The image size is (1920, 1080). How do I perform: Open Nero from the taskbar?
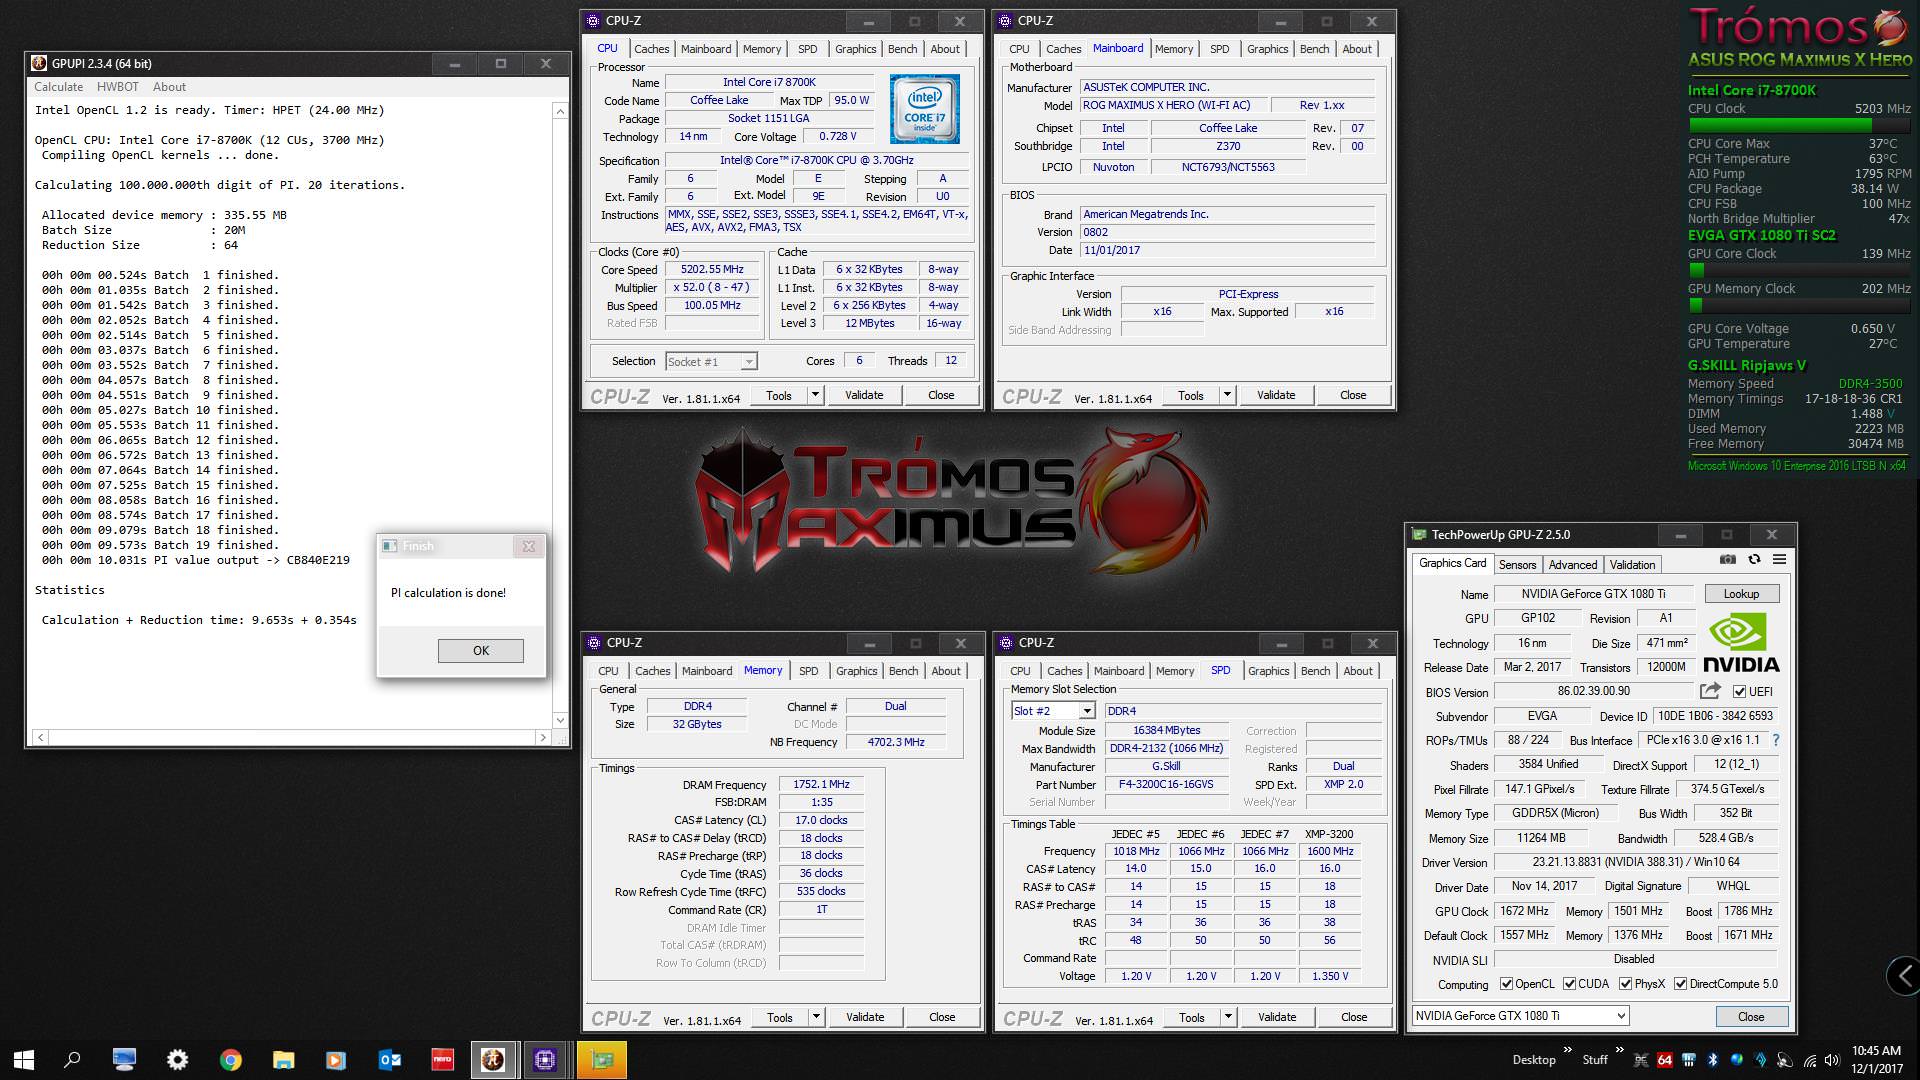click(442, 1060)
